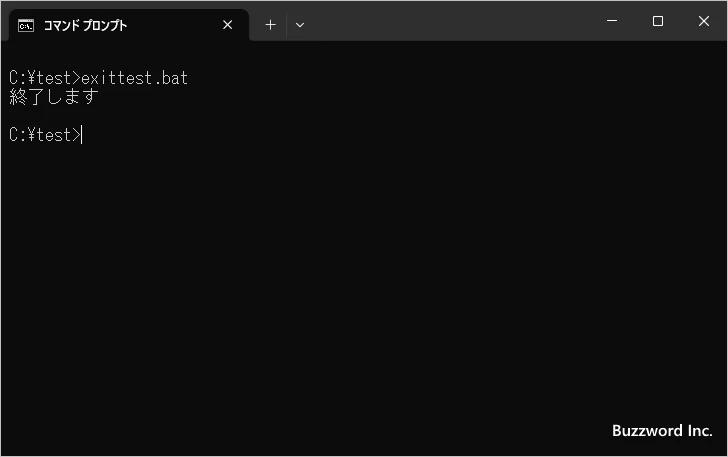The image size is (728, 457).
Task: Click the blinking cursor after the last prompt
Action: 83,135
